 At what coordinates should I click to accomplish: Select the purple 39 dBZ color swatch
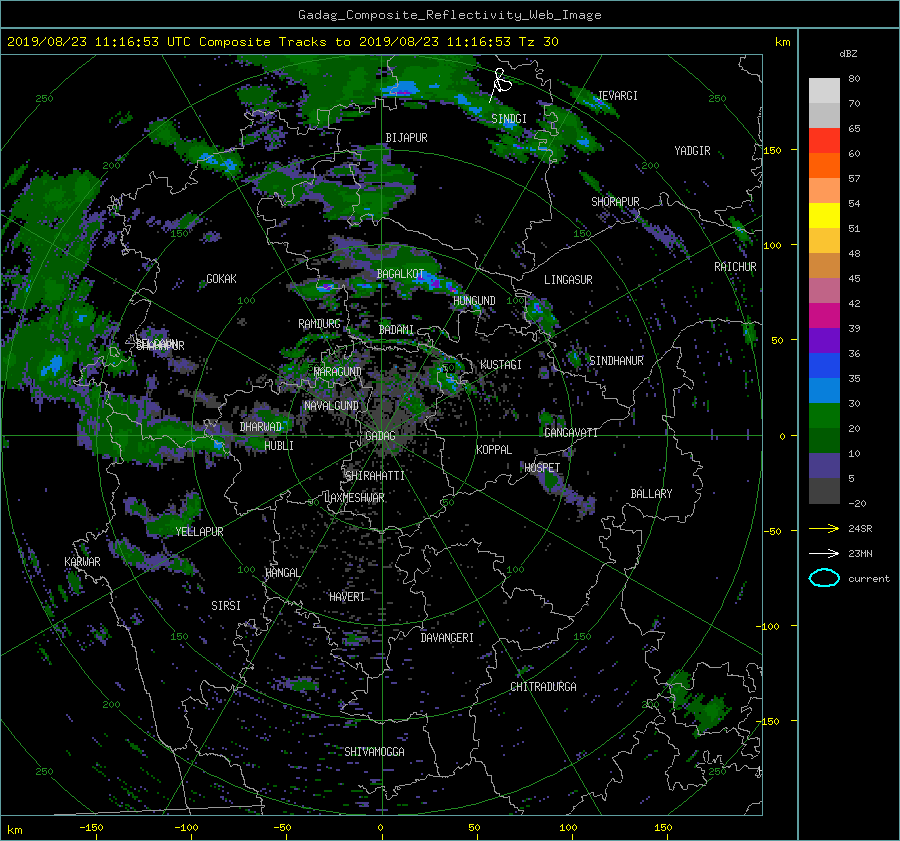coord(824,340)
